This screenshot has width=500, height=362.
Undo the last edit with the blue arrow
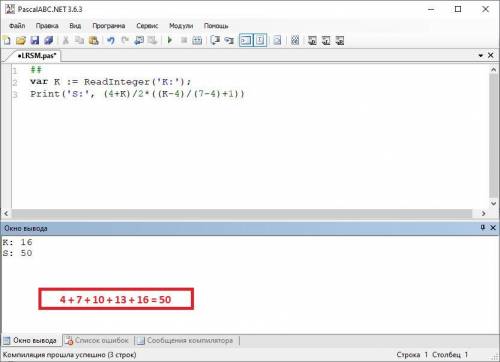pos(111,41)
